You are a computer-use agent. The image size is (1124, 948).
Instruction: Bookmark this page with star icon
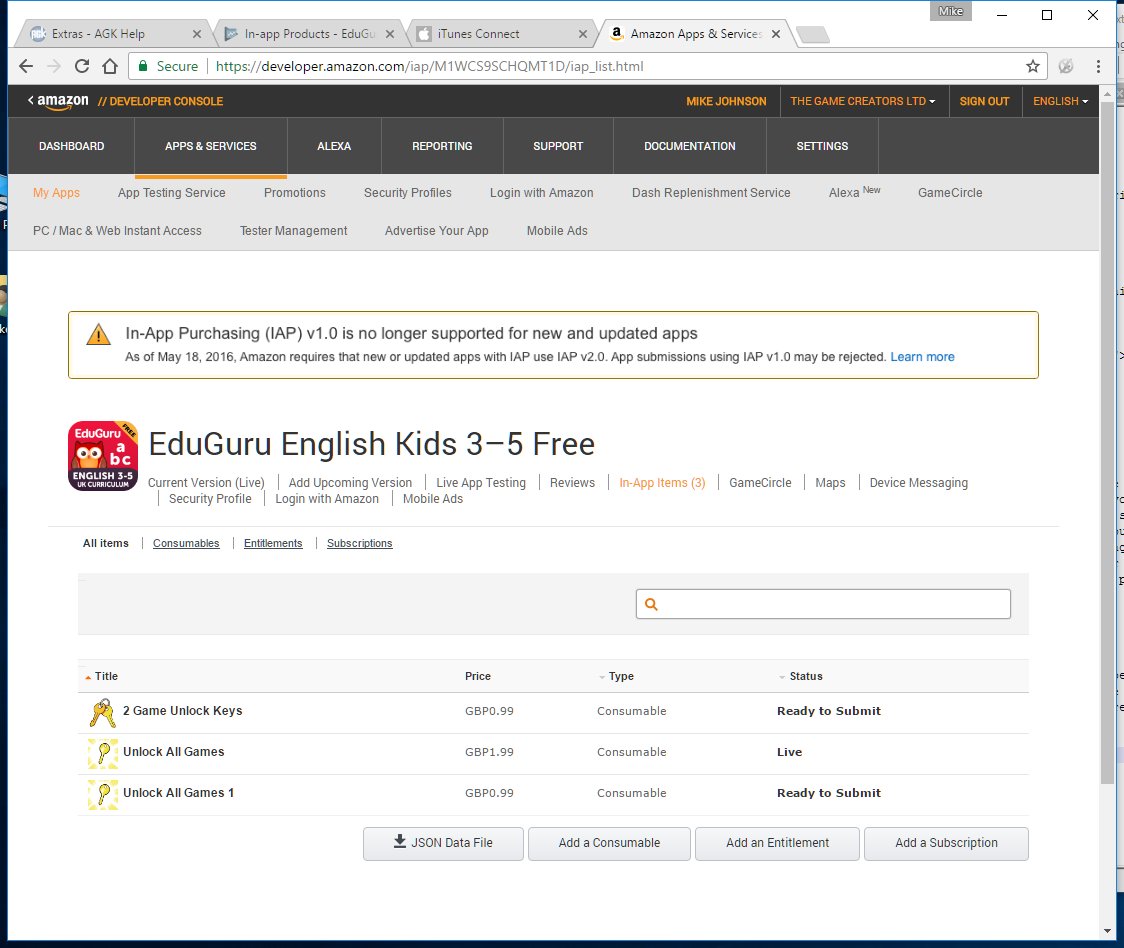tap(1032, 66)
